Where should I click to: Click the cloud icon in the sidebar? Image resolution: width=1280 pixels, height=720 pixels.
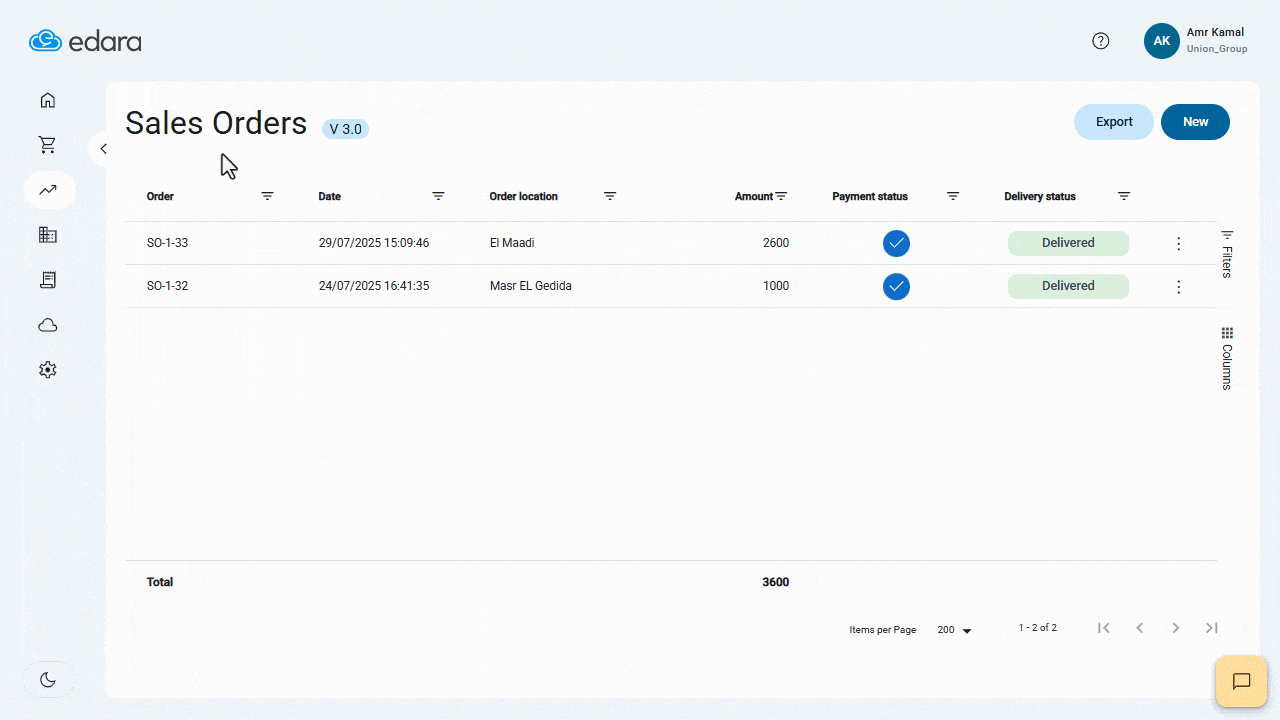click(x=47, y=324)
